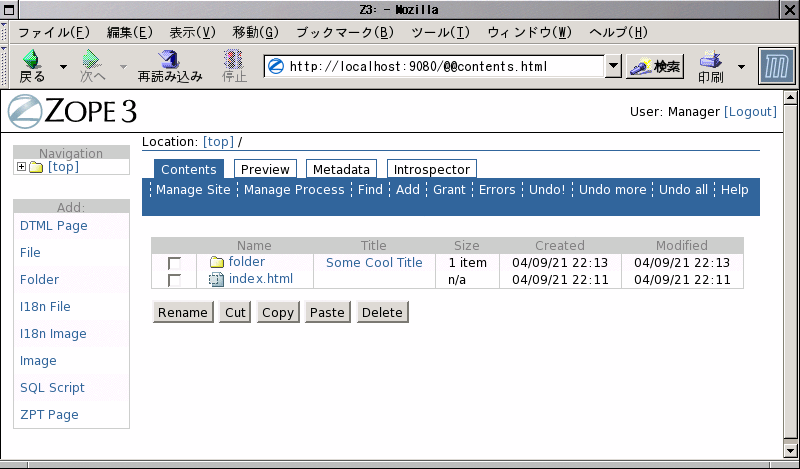Tick the index.html row checkbox

pos(175,280)
